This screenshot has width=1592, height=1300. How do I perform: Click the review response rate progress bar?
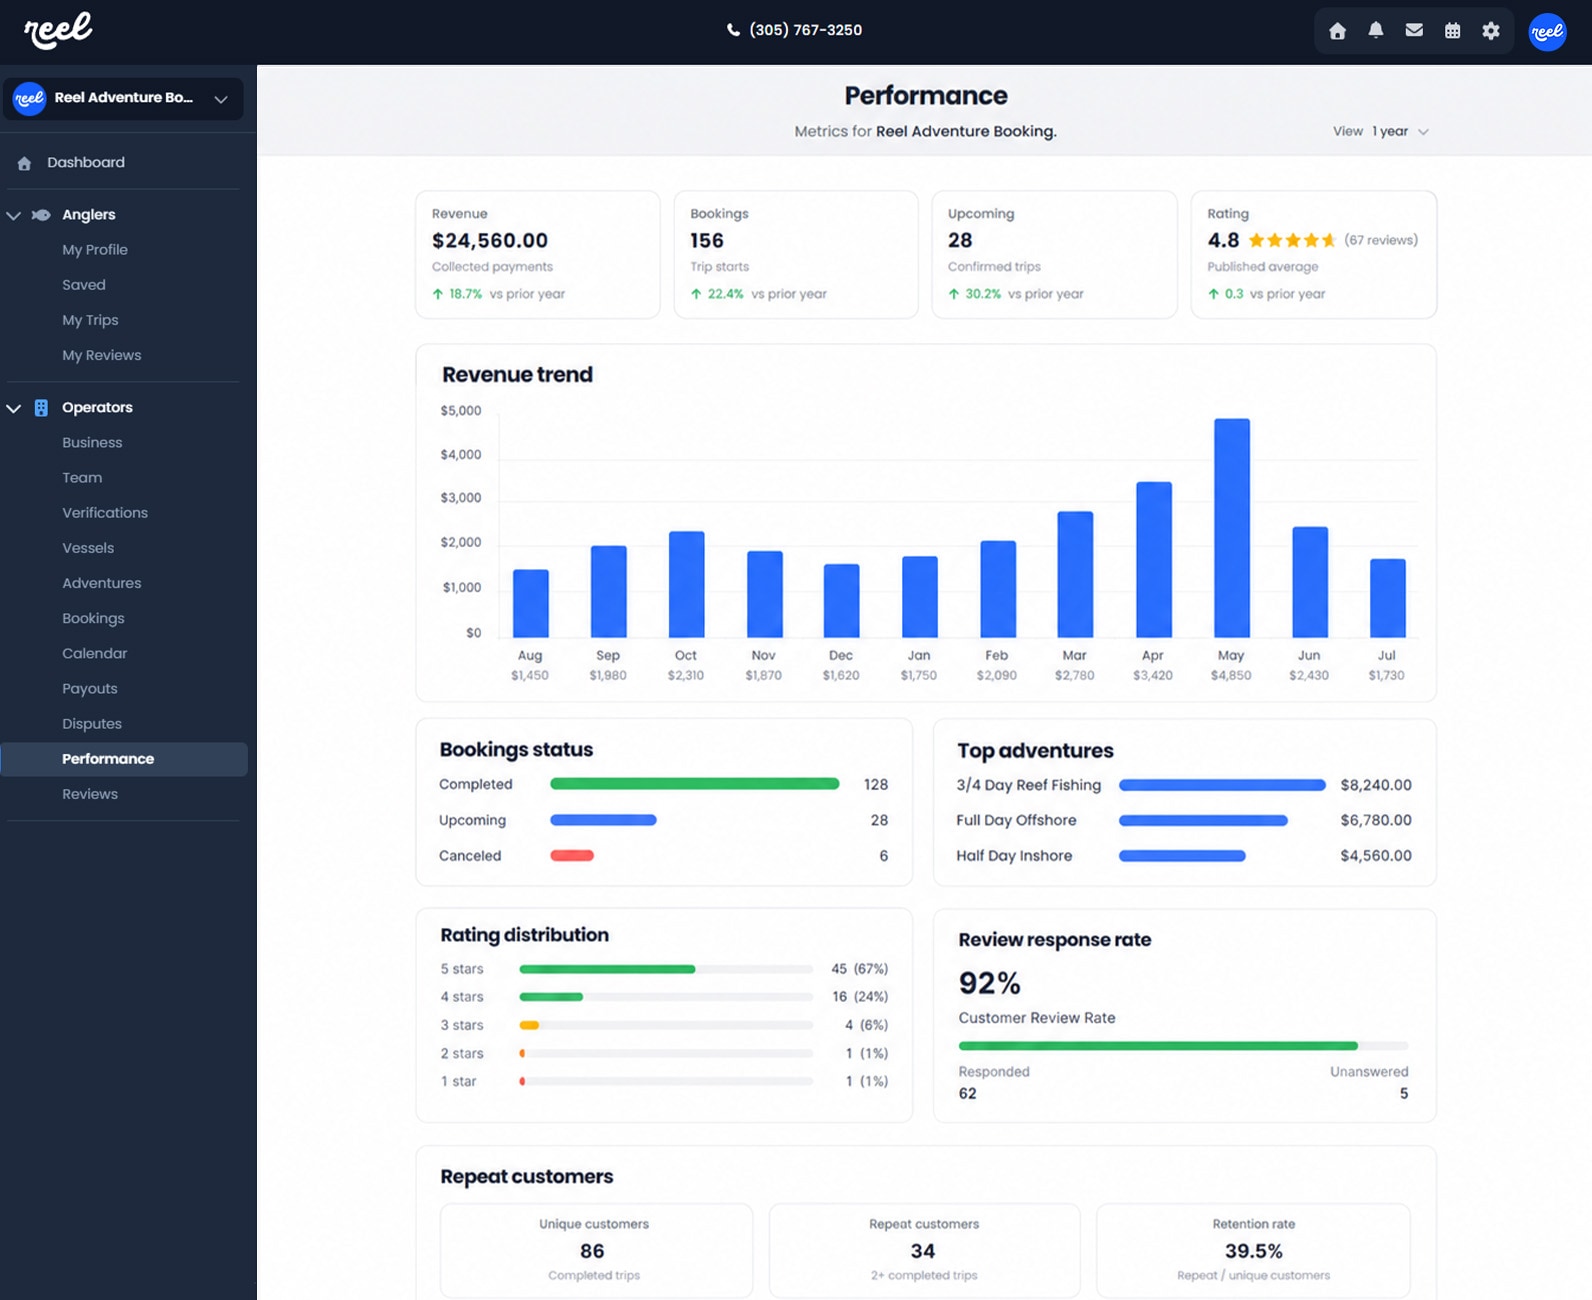coord(1183,1046)
